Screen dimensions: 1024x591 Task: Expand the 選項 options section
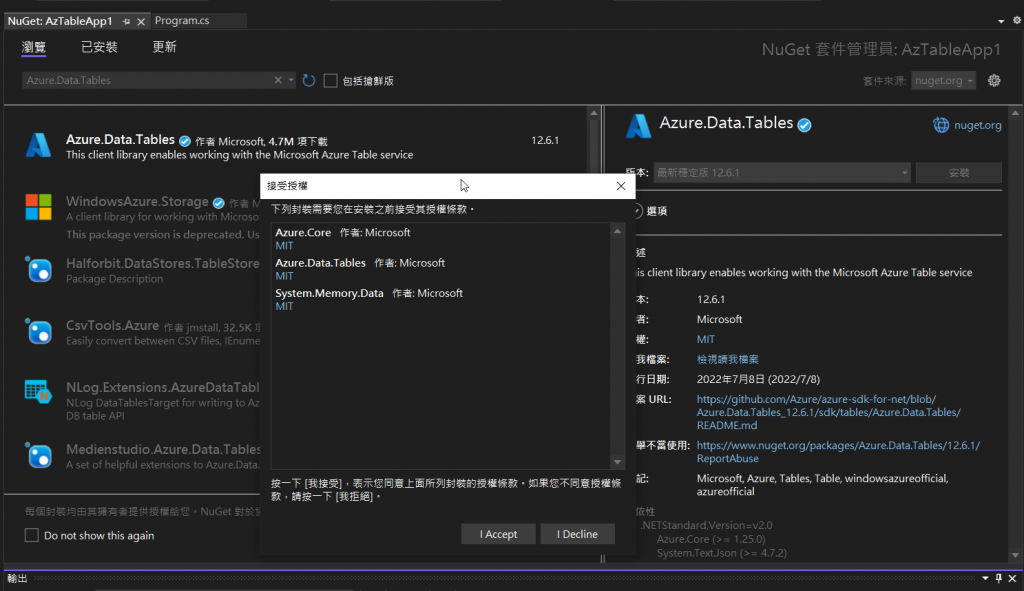[x=637, y=211]
